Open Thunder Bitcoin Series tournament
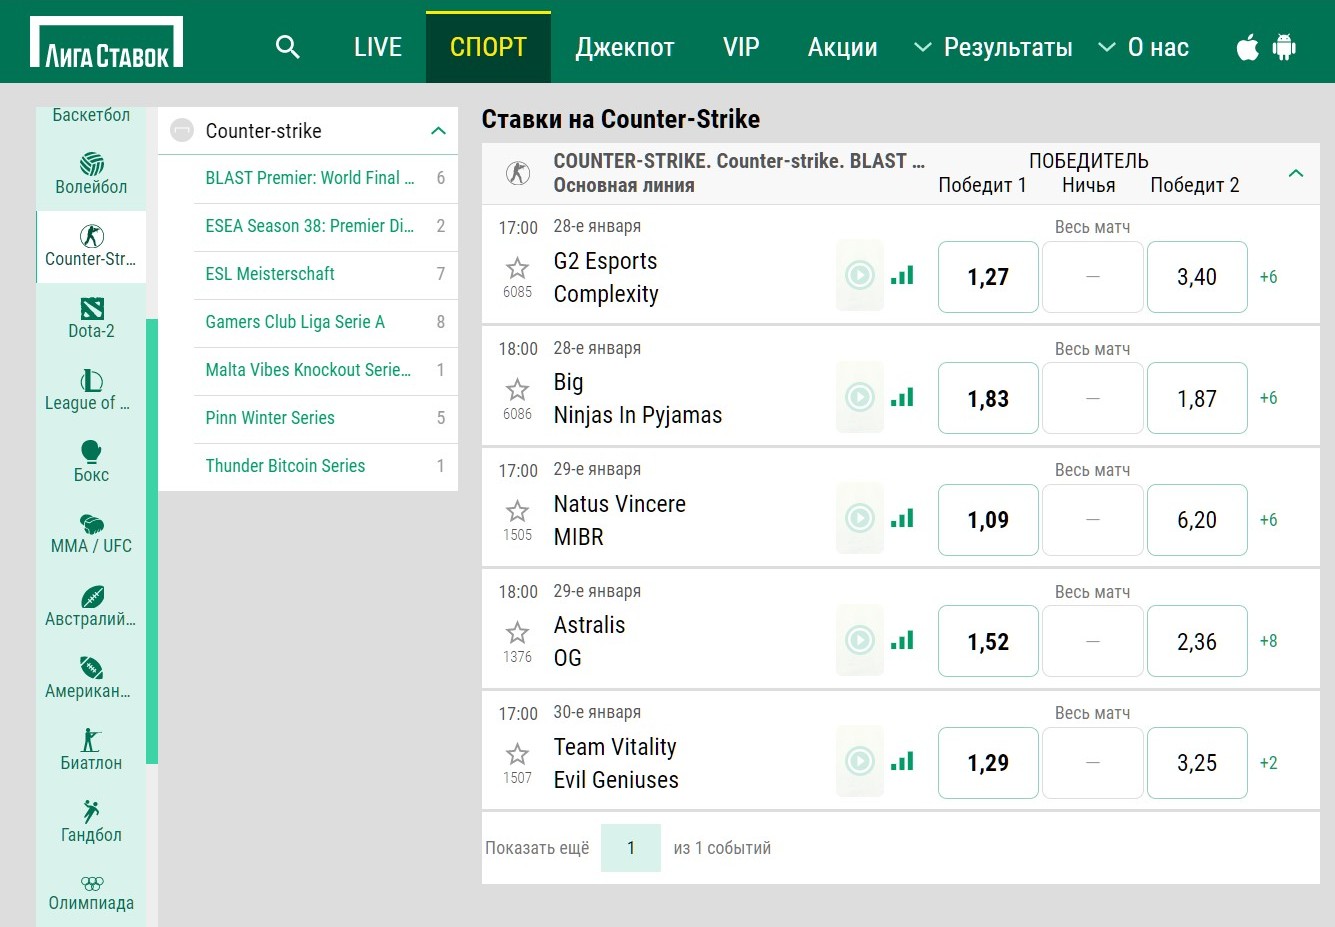The height and width of the screenshot is (927, 1335). 326,466
